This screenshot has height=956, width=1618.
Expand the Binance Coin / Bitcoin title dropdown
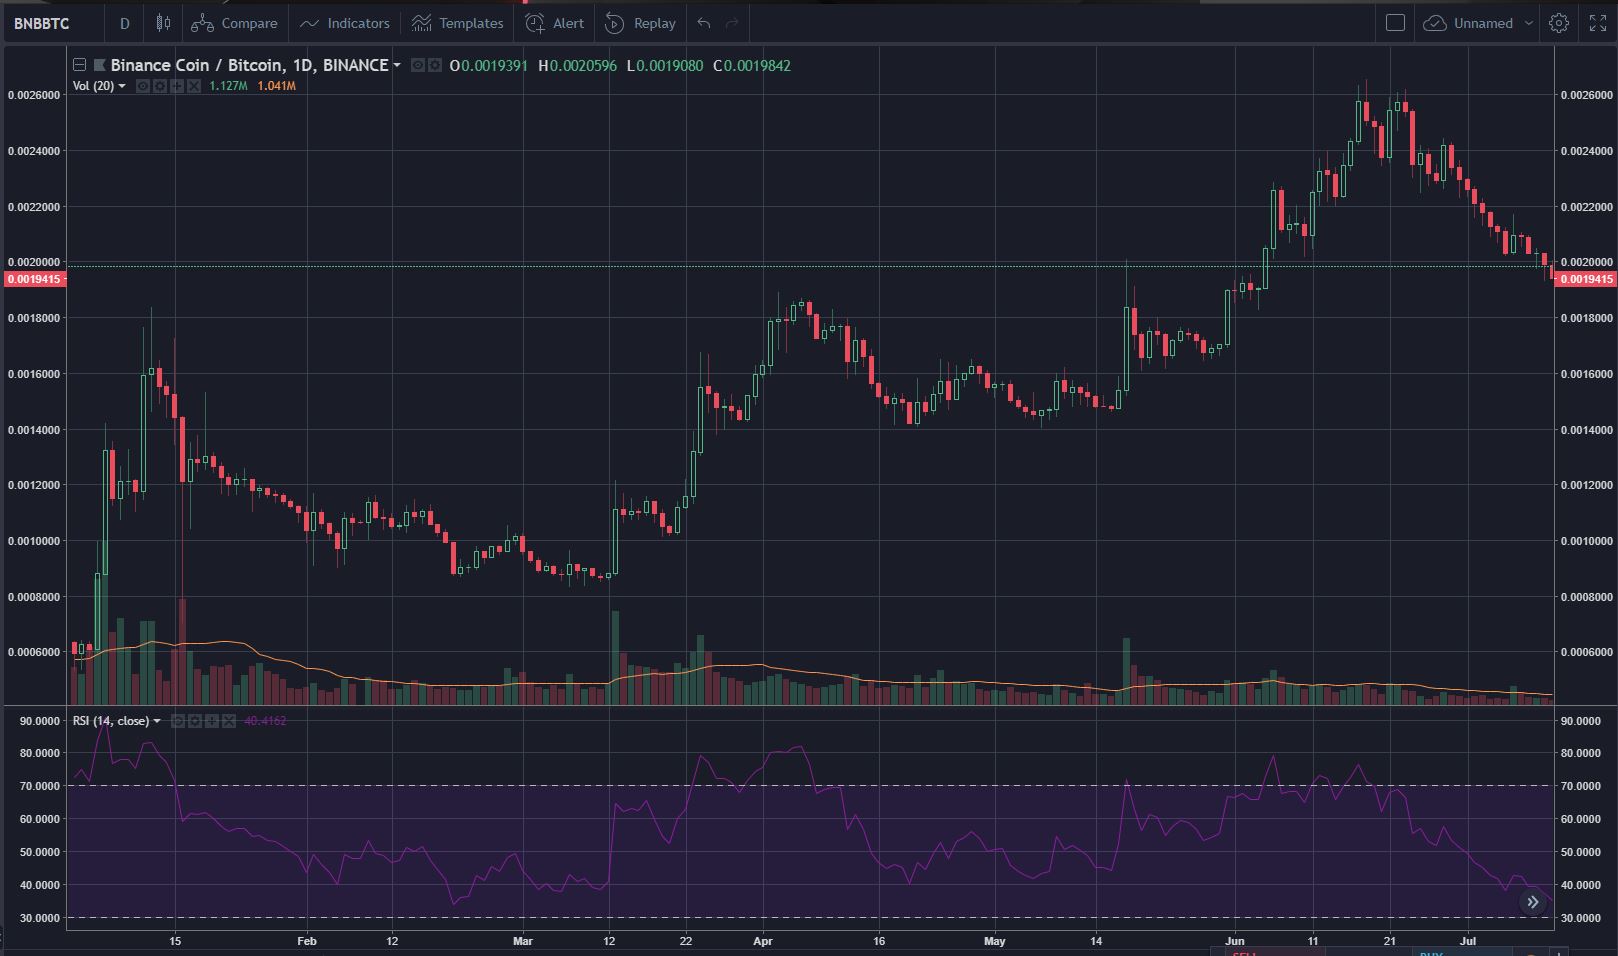point(397,65)
